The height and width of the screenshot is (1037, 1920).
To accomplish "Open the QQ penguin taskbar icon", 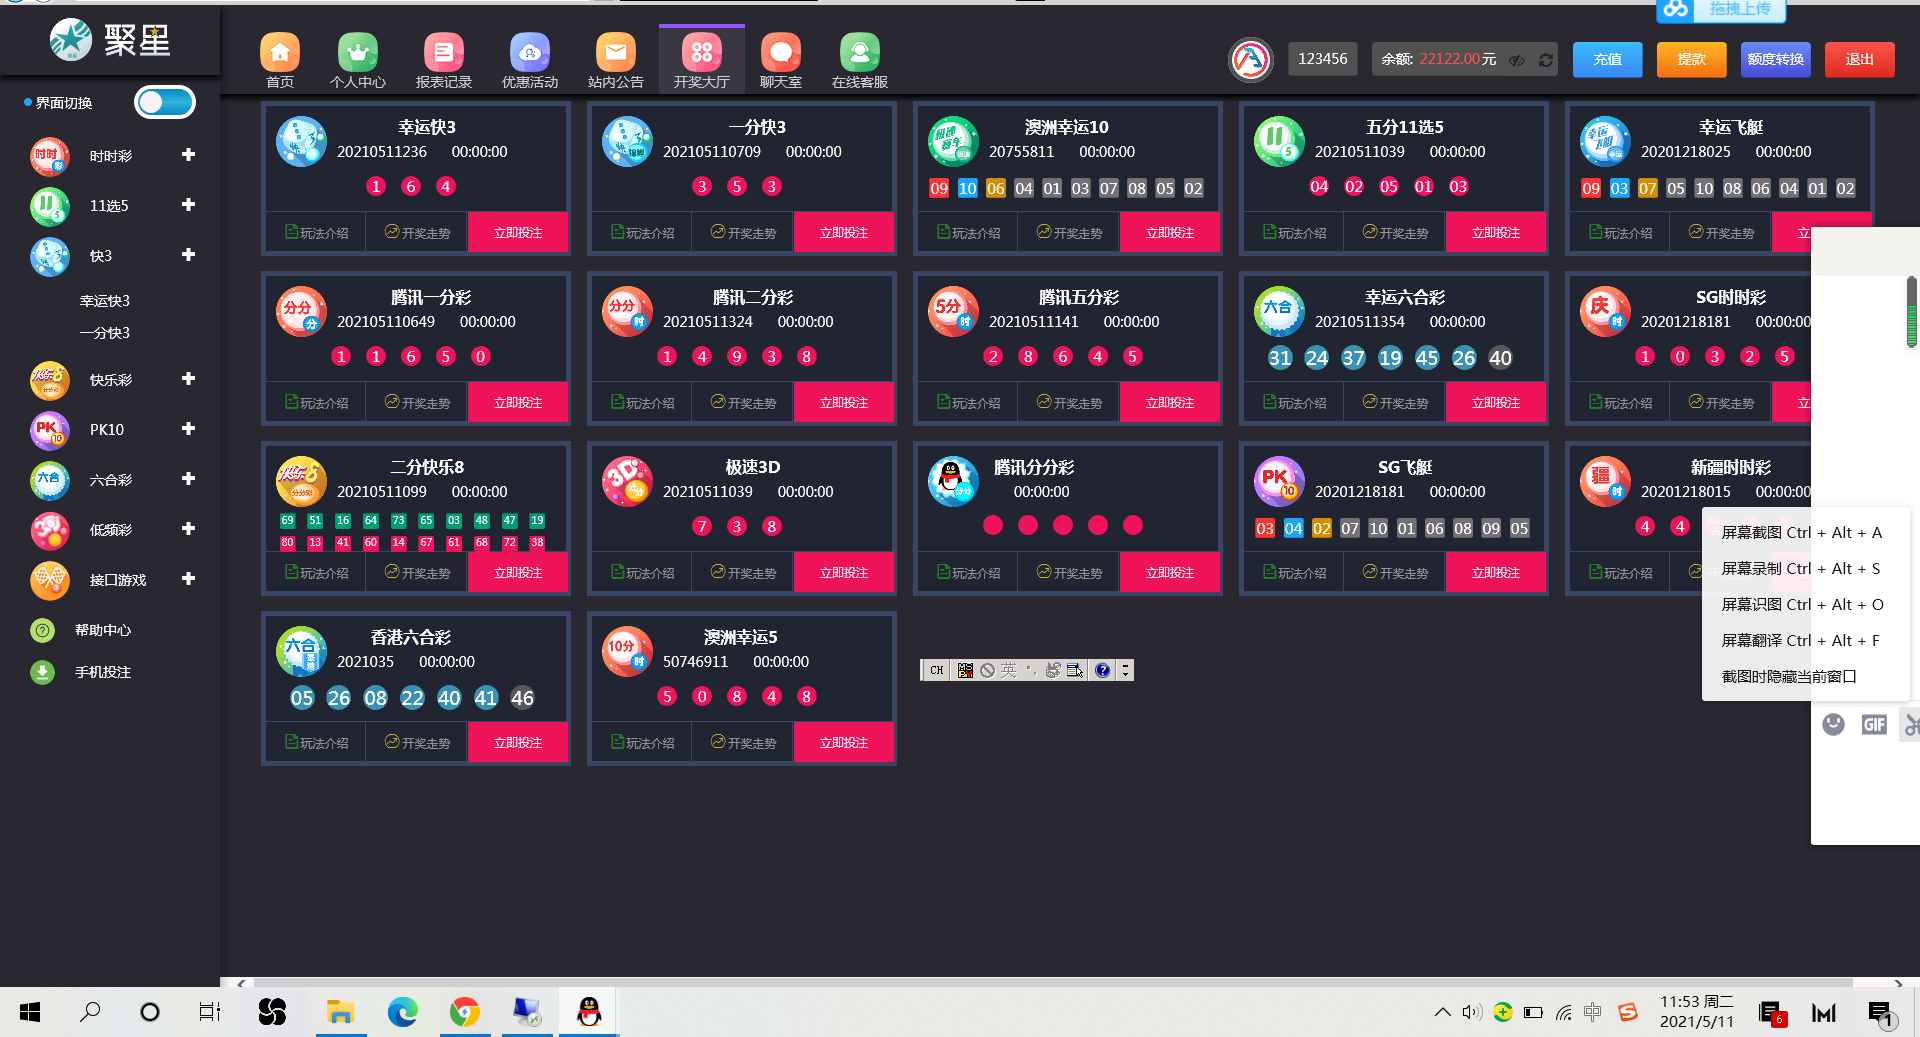I will [589, 1012].
